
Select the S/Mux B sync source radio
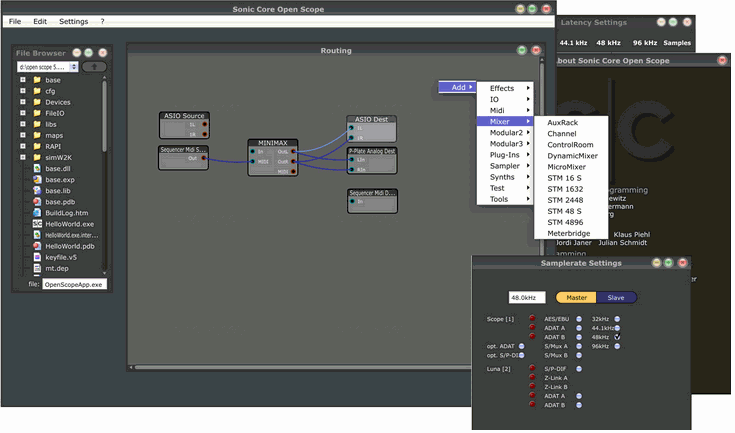579,356
